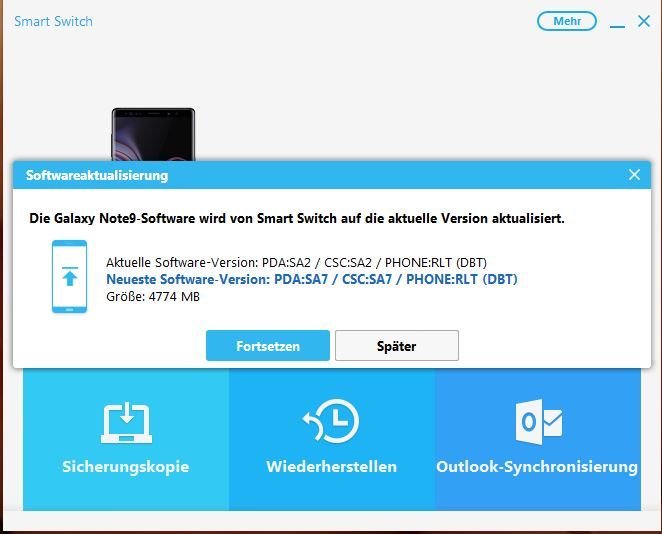This screenshot has height=534, width=662.
Task: Click the Wiederherstellen clock icon
Action: (331, 421)
